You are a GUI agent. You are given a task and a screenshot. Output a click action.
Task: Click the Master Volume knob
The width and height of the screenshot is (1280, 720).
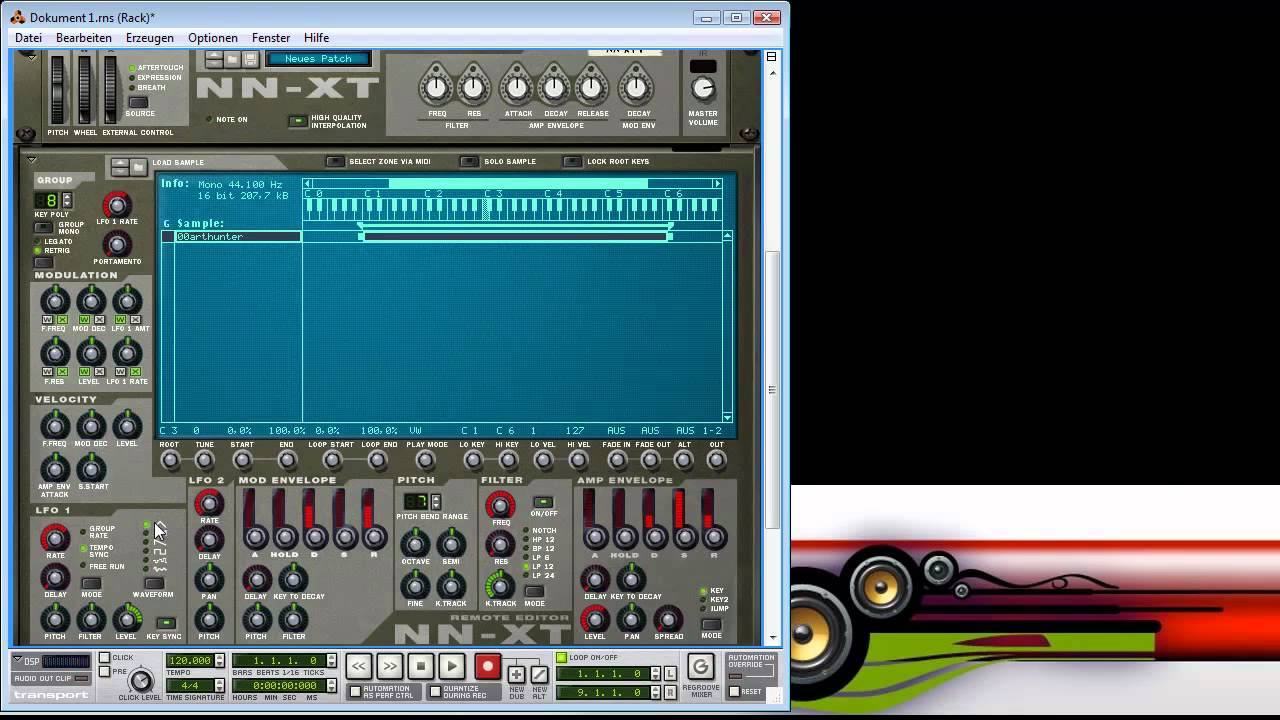[x=703, y=89]
